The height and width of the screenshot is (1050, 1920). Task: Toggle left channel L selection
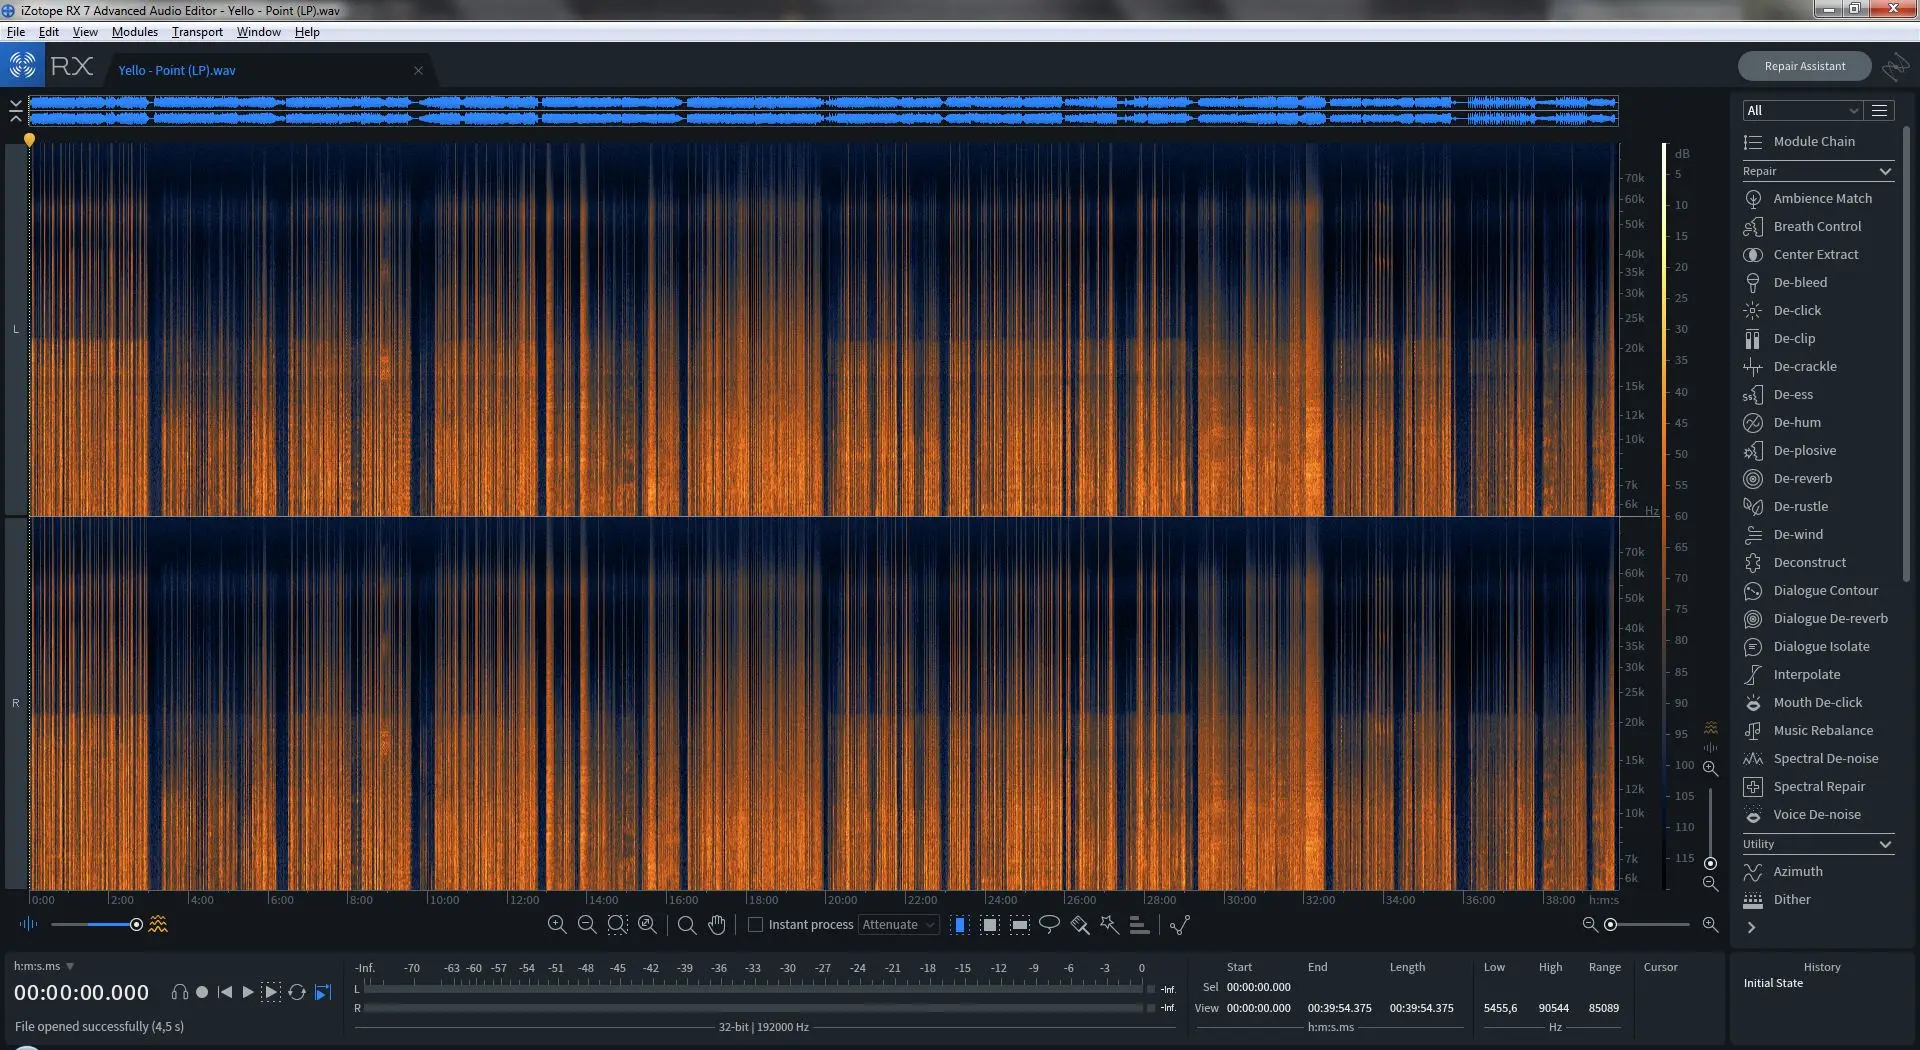coord(16,329)
